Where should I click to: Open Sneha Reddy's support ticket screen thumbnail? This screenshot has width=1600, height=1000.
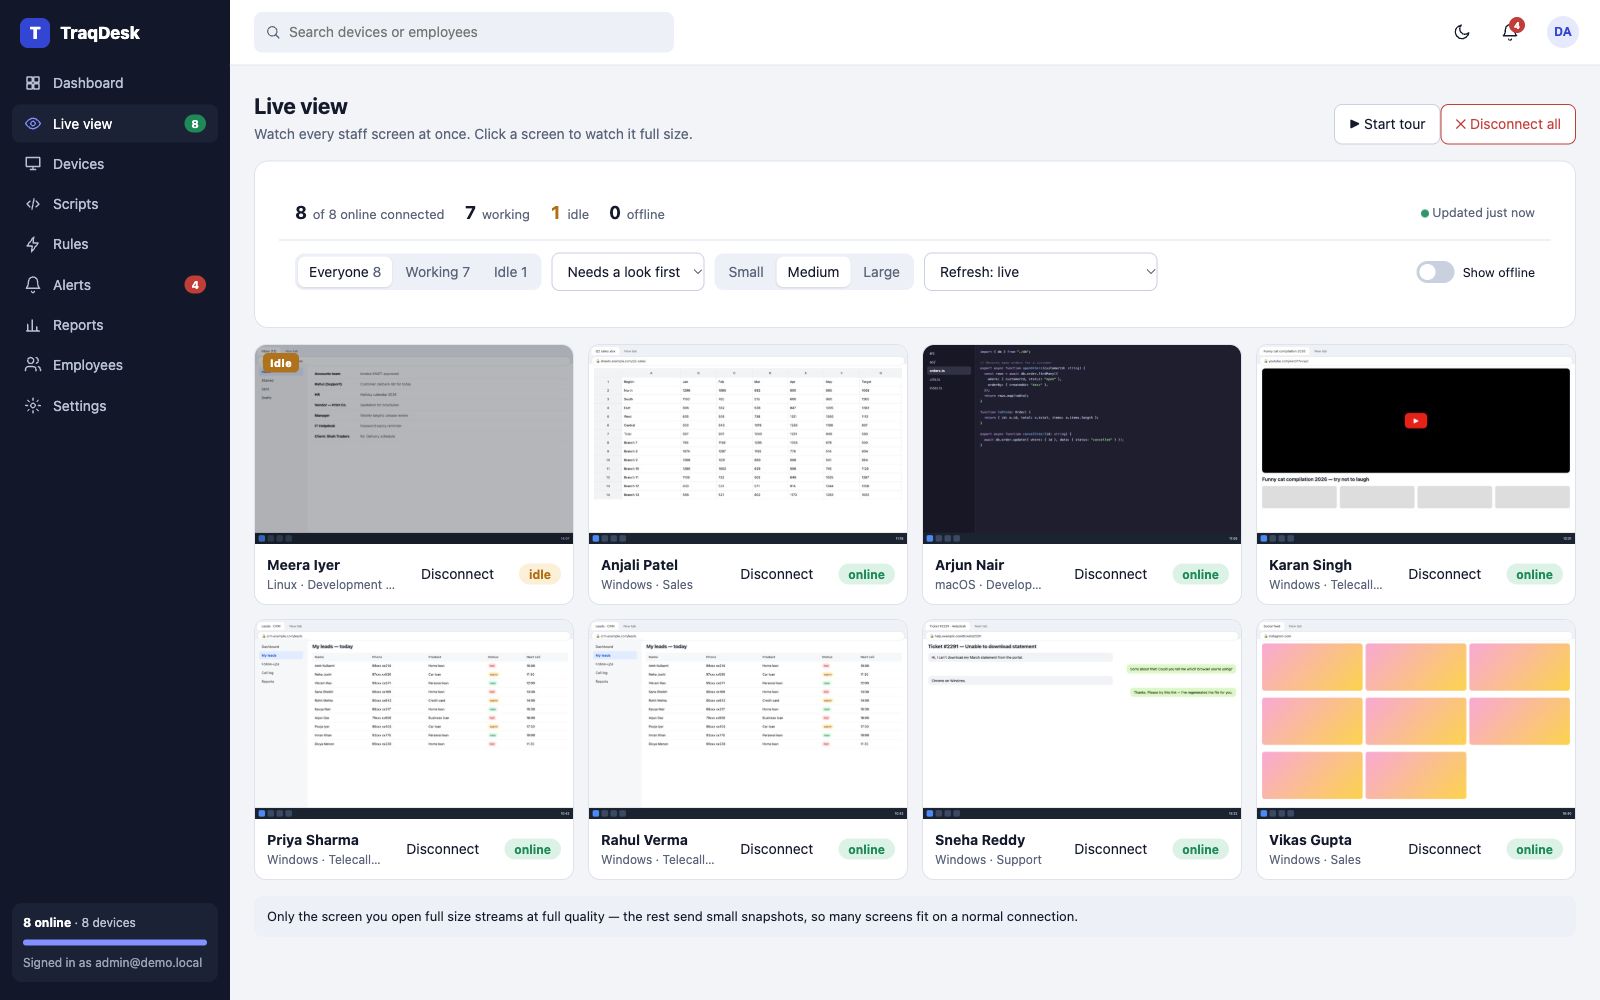click(x=1082, y=719)
